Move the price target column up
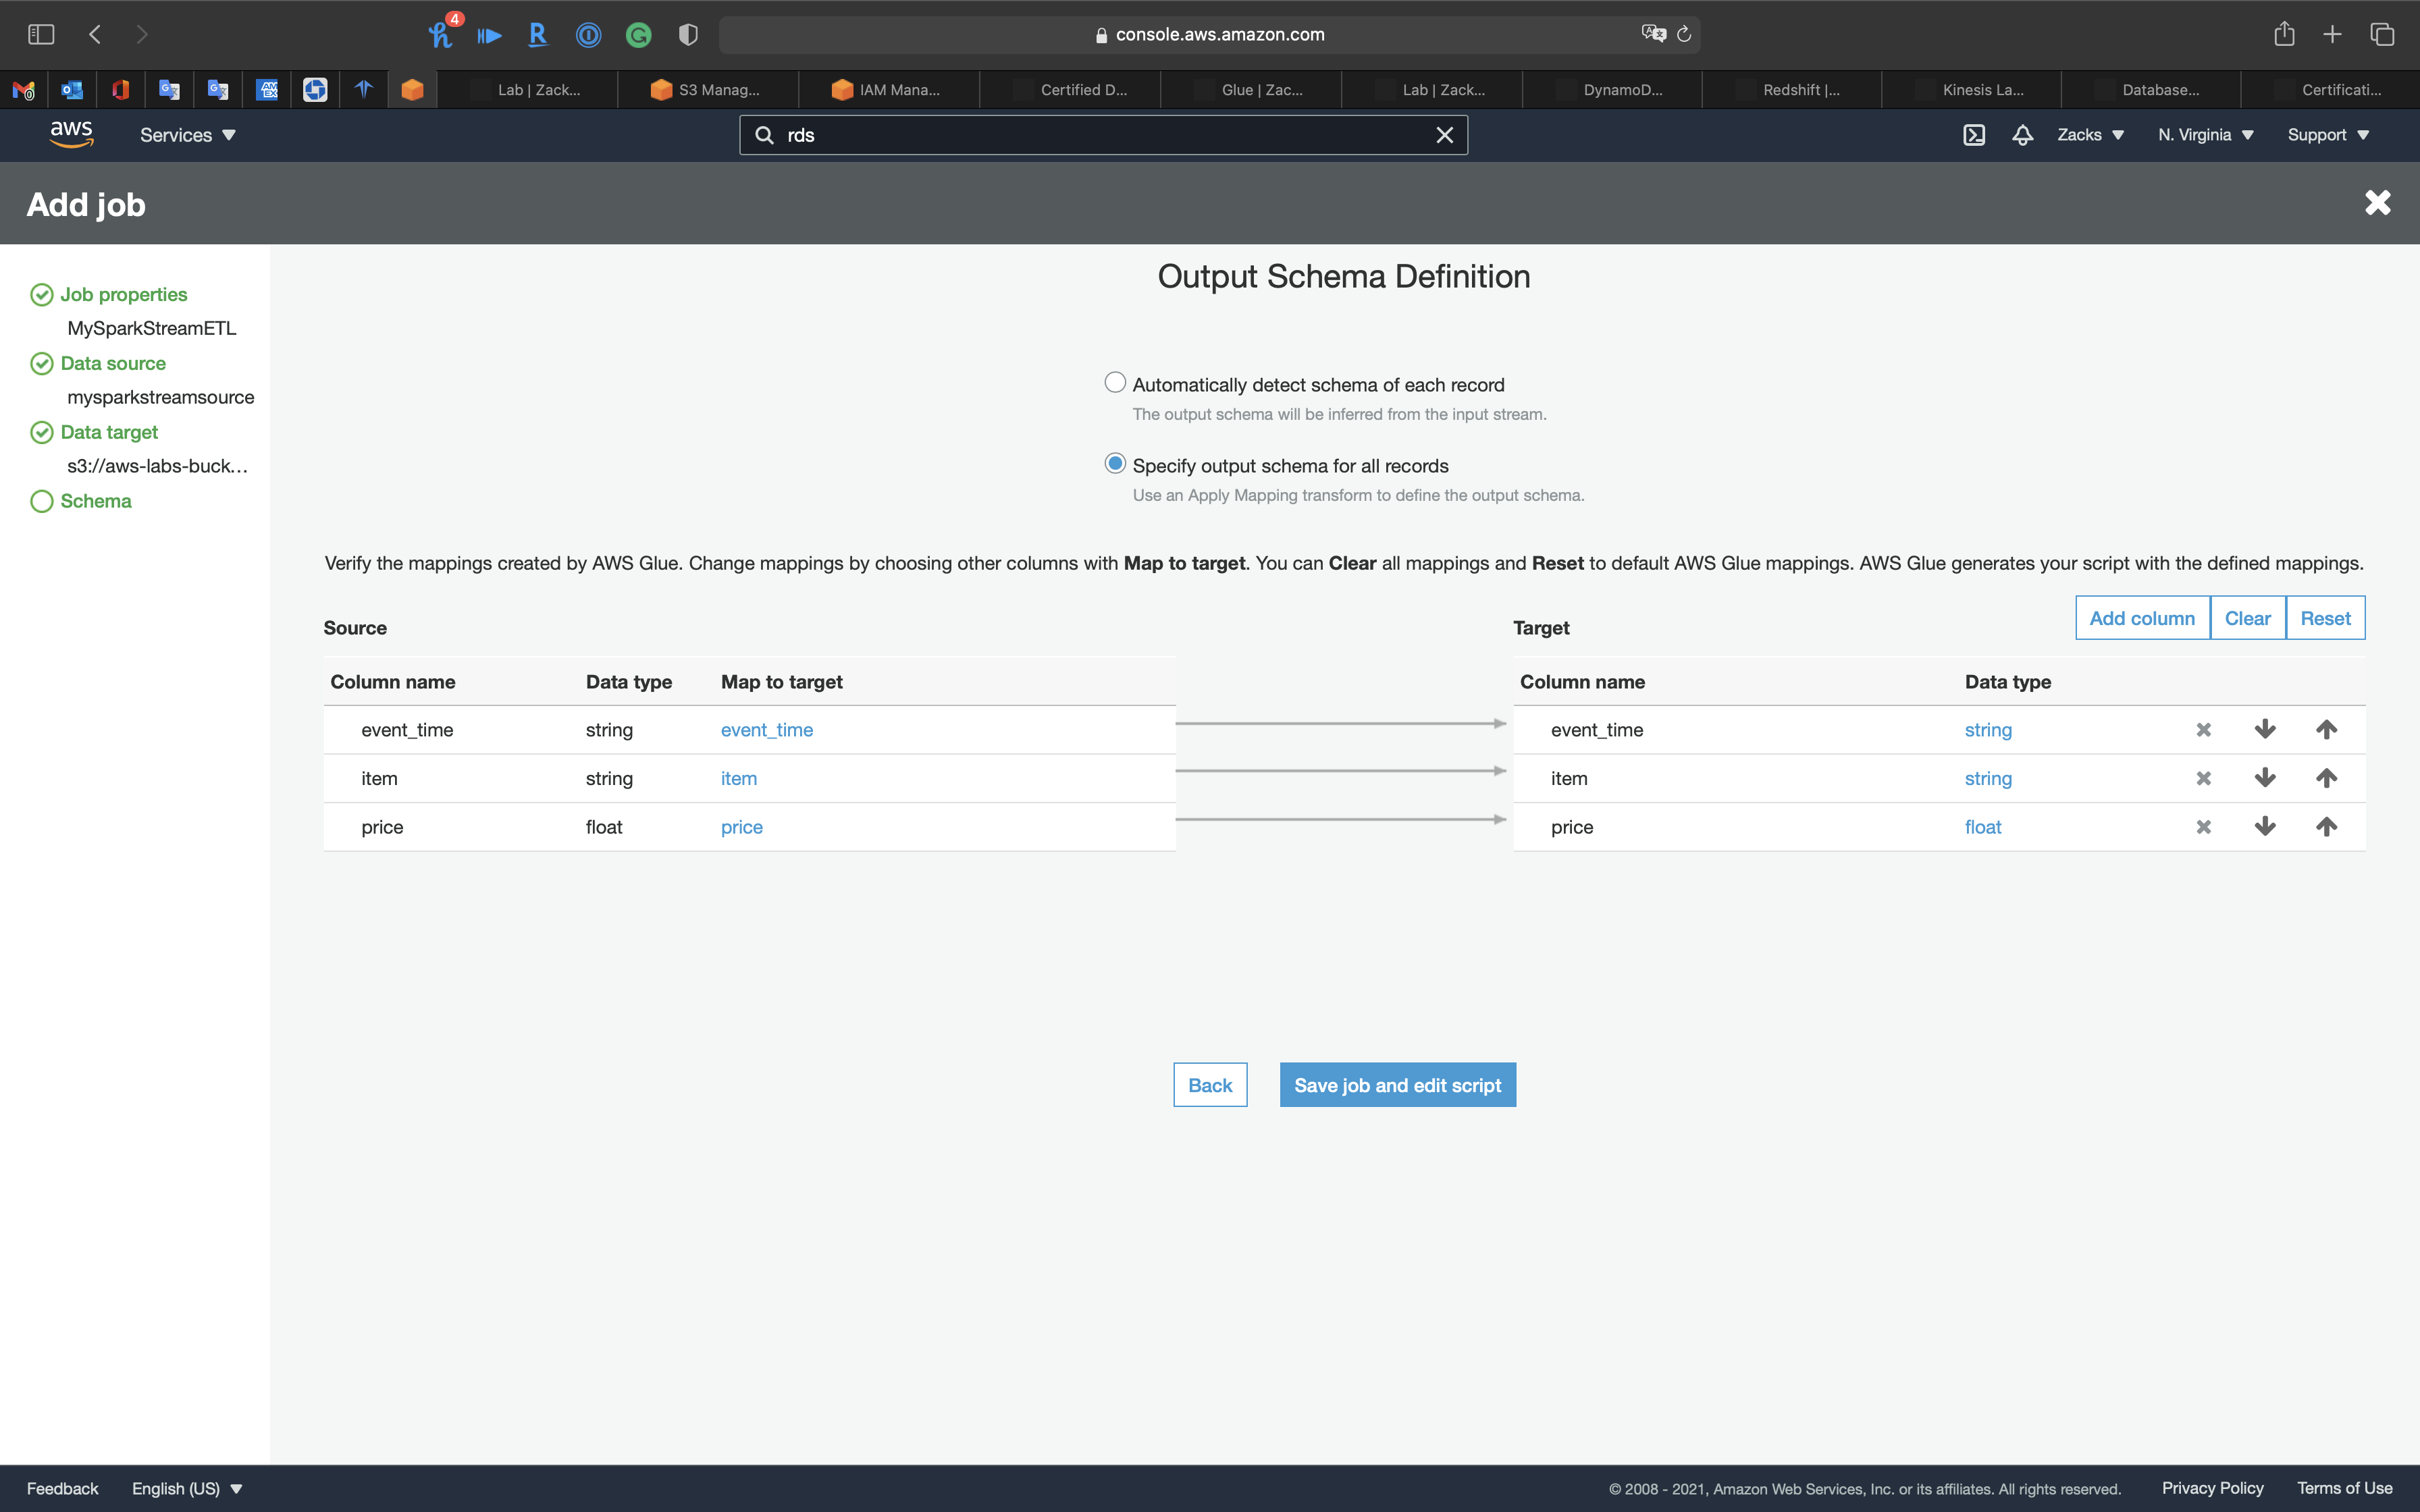The height and width of the screenshot is (1512, 2420). tap(2326, 827)
